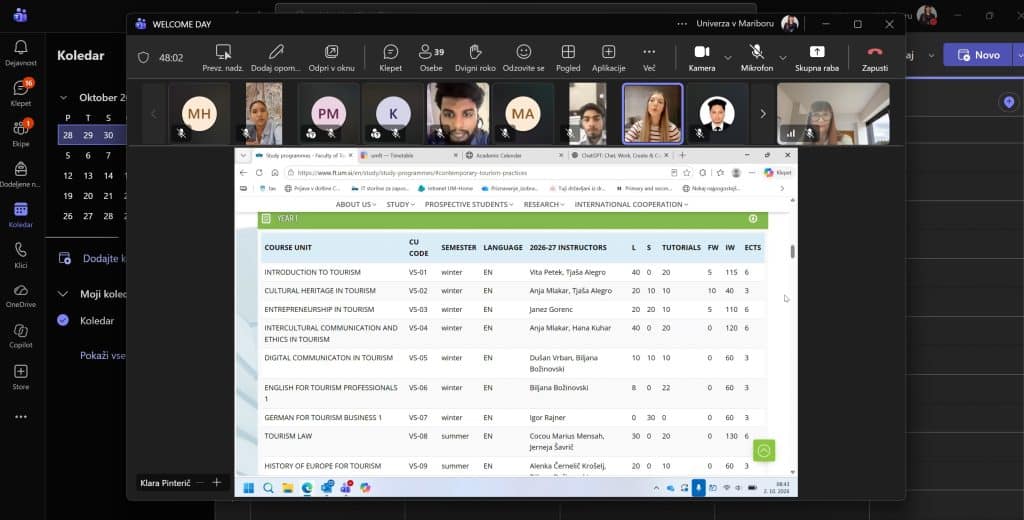This screenshot has width=1024, height=520.
Task: Click Pokaži vse link in calendar pane
Action: pos(103,355)
